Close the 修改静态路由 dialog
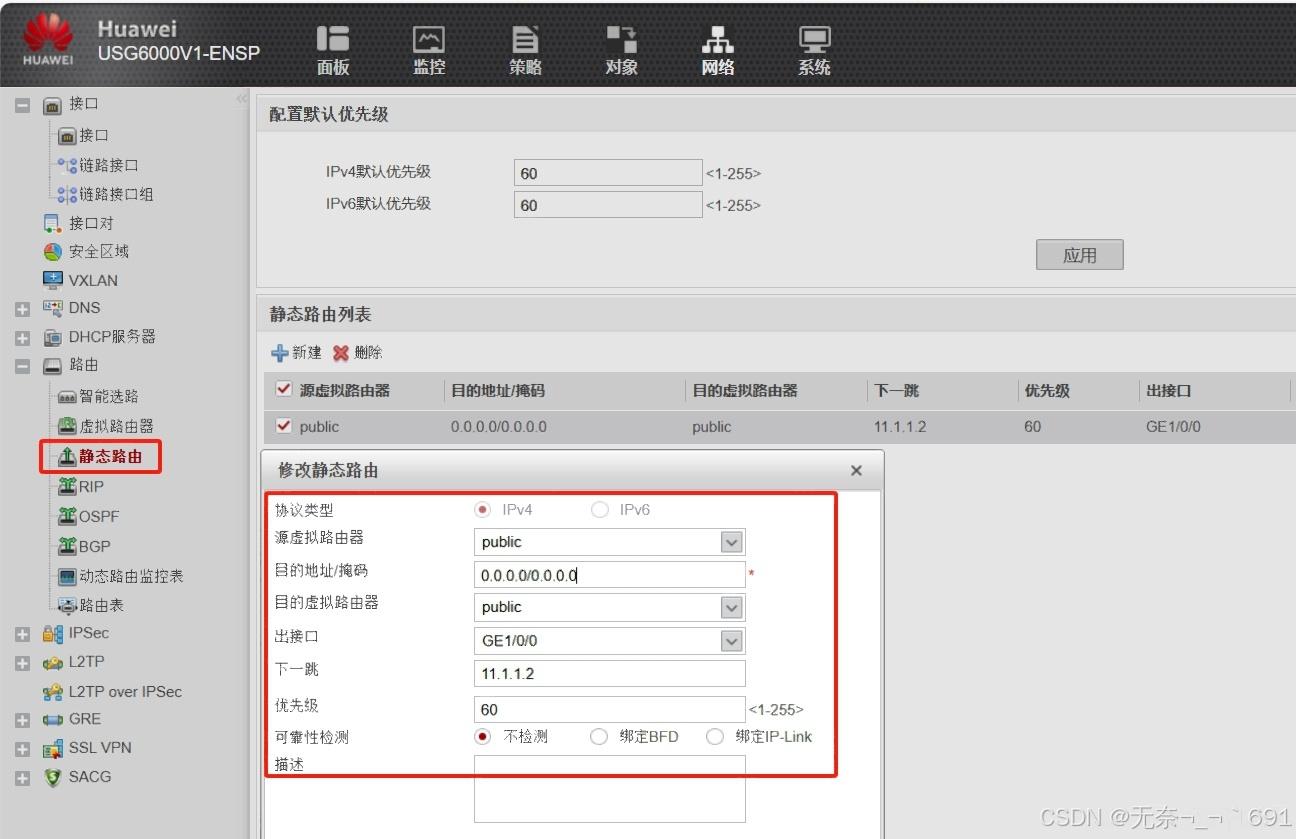Viewport: 1296px width, 839px height. click(x=855, y=470)
